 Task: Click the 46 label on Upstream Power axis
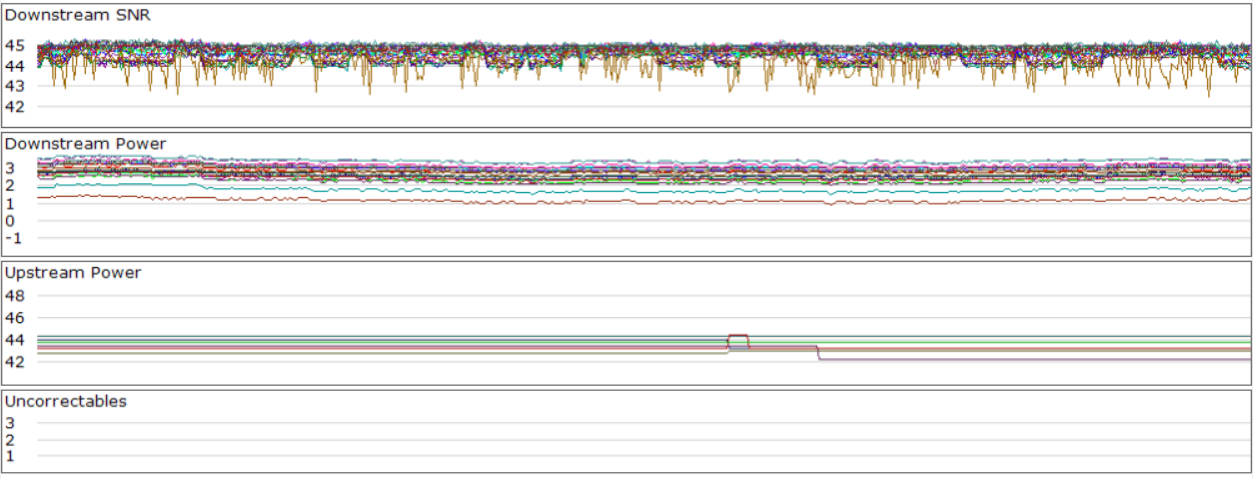pos(14,317)
